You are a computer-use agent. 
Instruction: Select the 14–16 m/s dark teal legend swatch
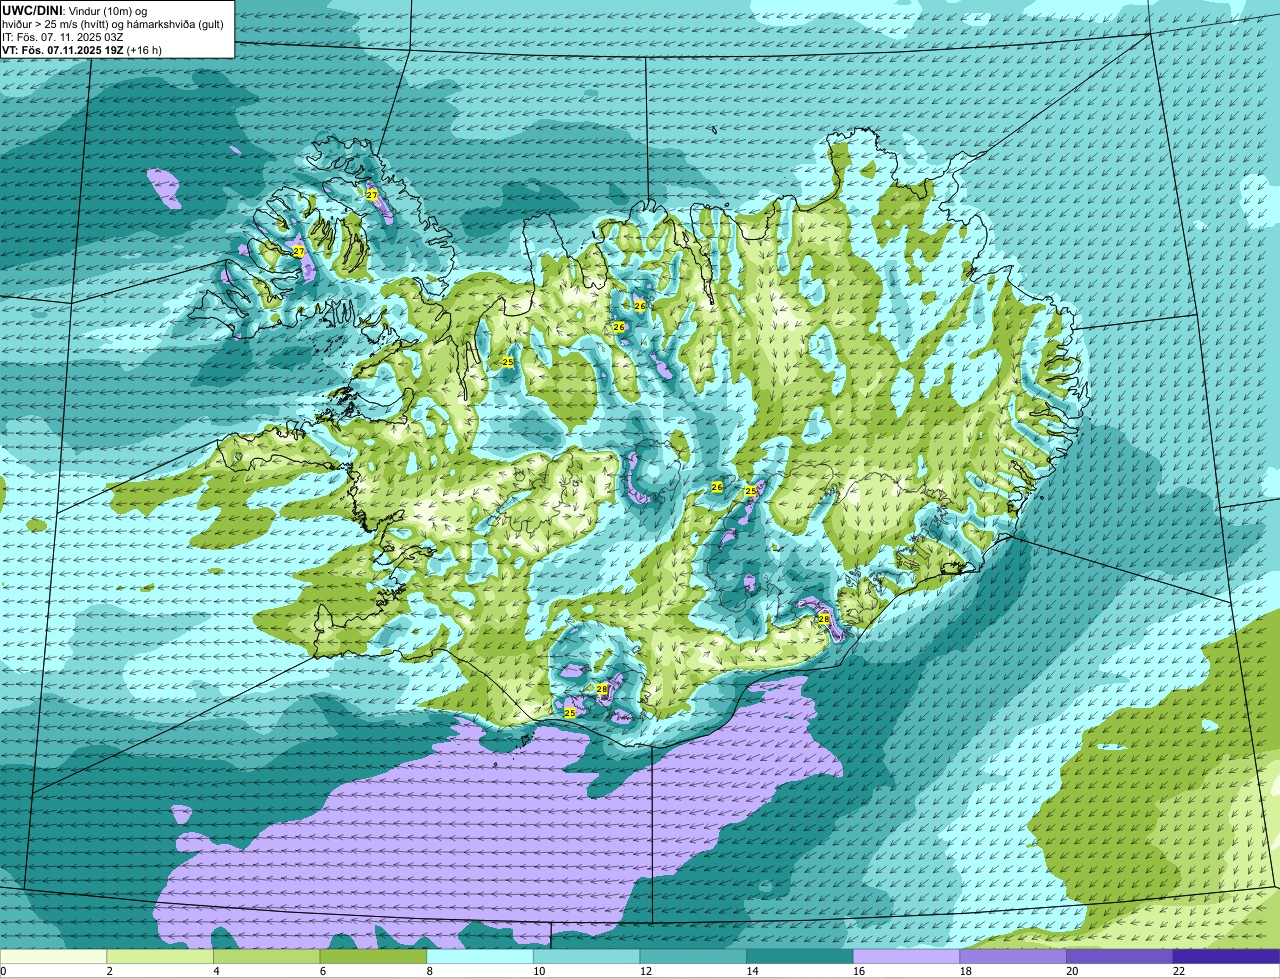pos(800,956)
